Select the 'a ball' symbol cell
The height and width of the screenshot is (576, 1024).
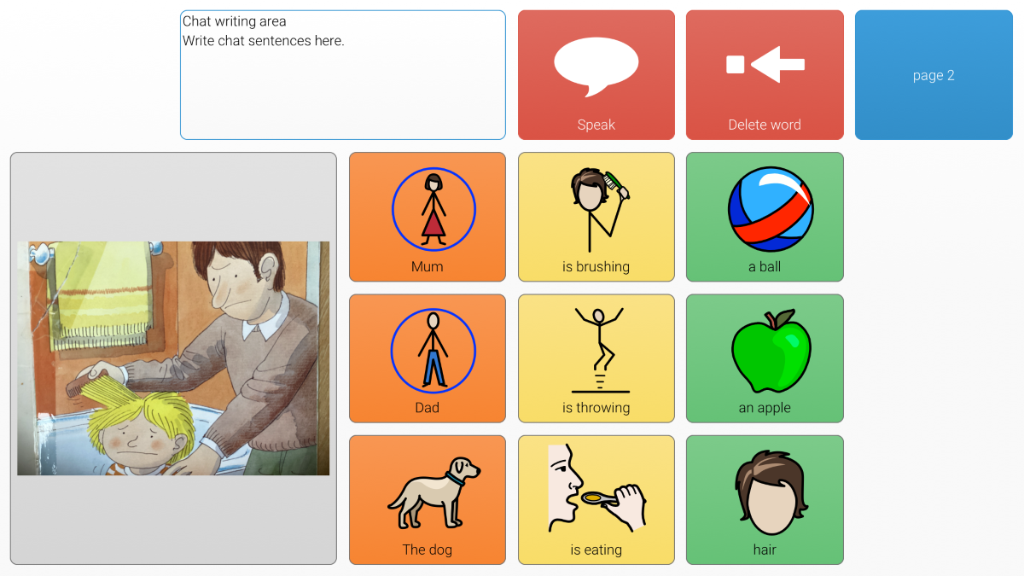pos(765,217)
